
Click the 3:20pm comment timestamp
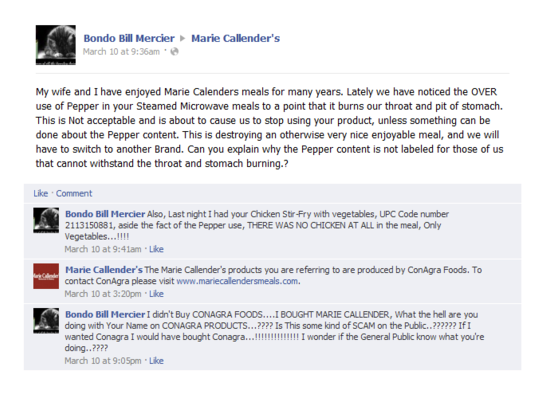tap(103, 294)
